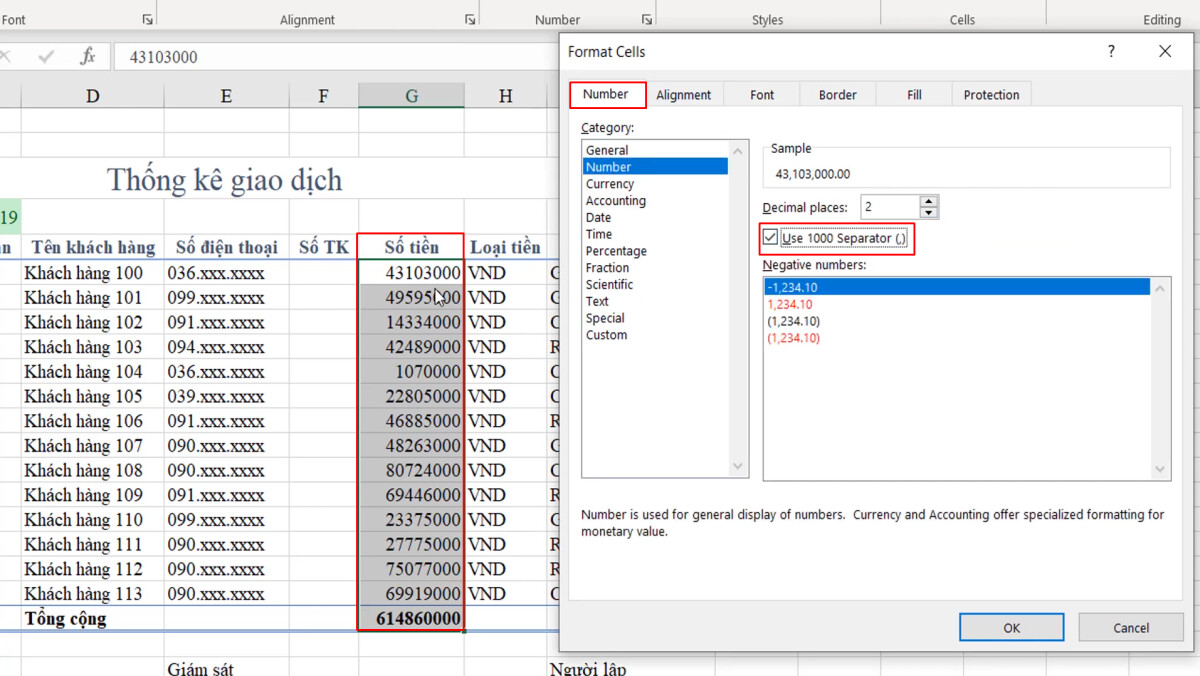Click the Số tiền header cell

(x=411, y=247)
